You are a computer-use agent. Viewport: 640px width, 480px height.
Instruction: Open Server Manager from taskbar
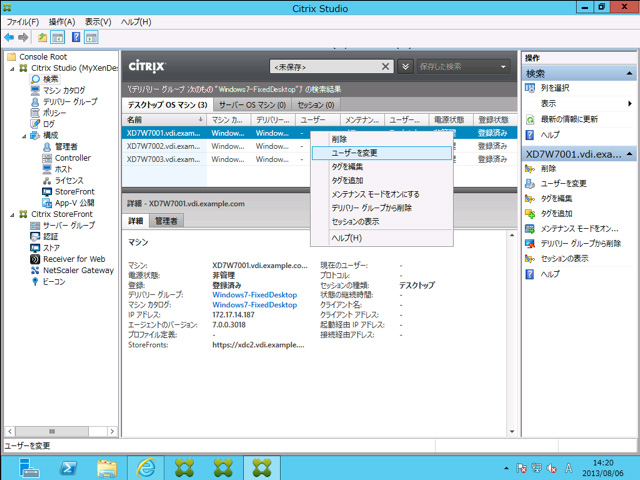coord(29,468)
